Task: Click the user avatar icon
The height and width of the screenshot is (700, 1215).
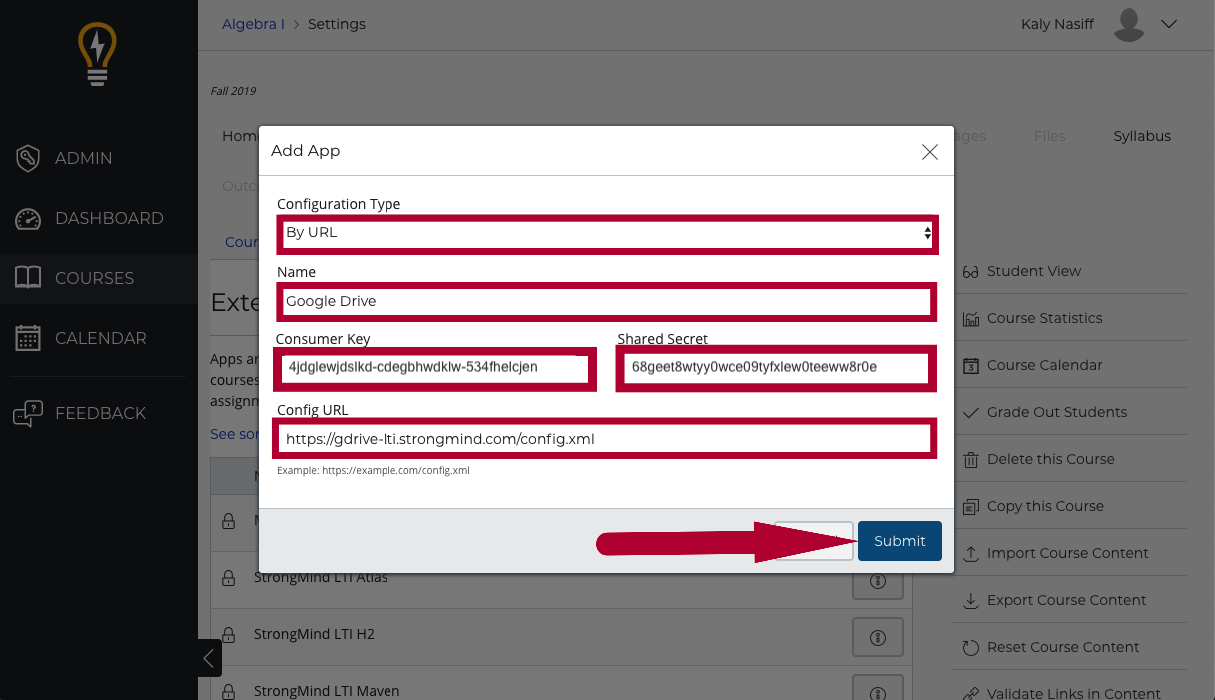Action: 1129,24
